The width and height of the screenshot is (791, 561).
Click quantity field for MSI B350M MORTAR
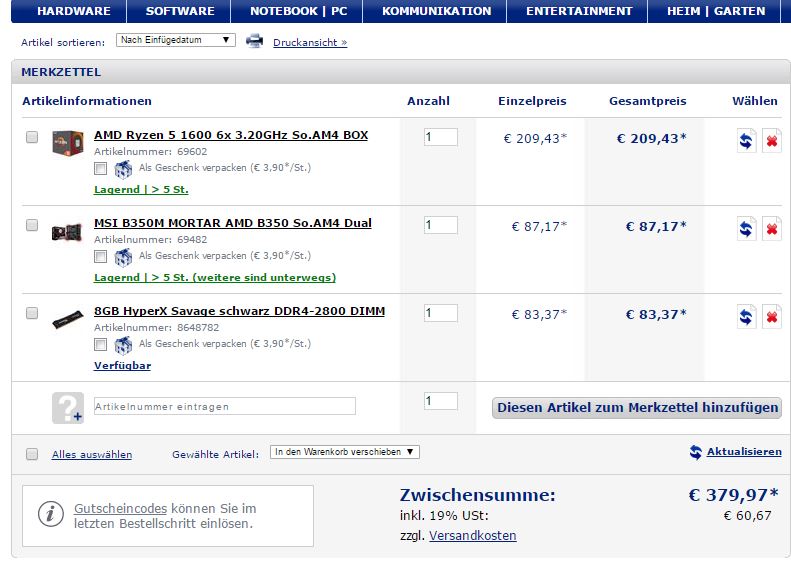[x=440, y=225]
